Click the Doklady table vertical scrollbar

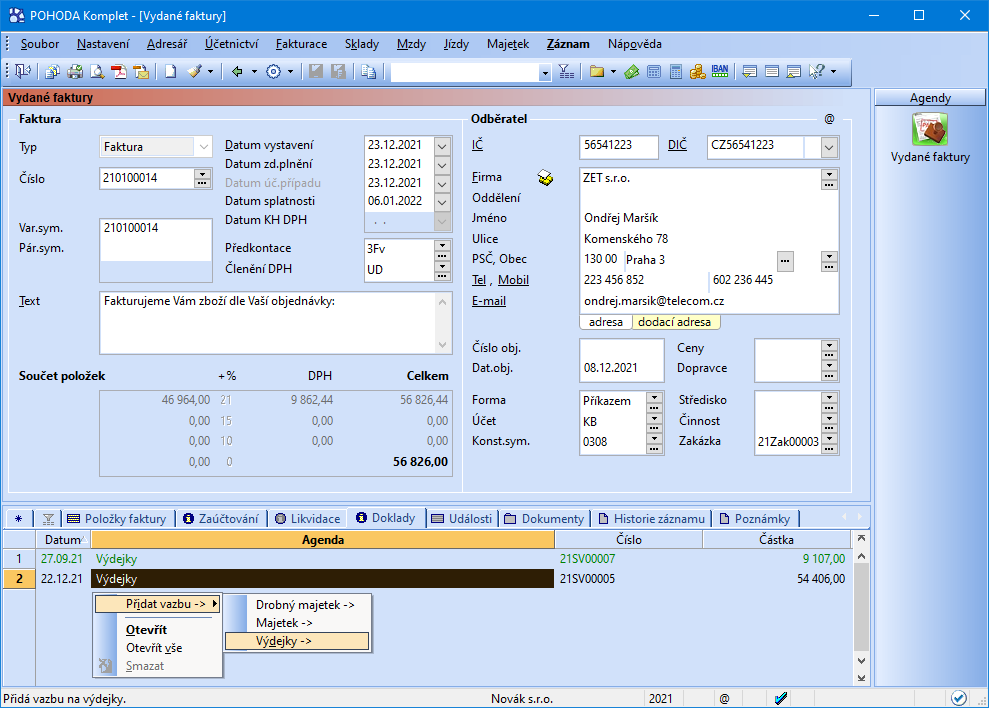point(861,608)
